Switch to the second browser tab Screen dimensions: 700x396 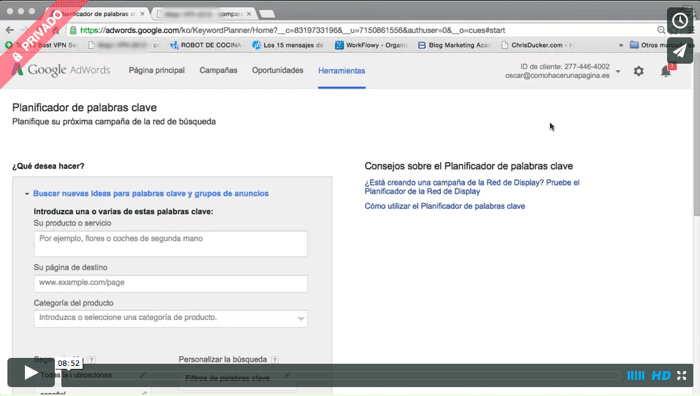point(204,14)
